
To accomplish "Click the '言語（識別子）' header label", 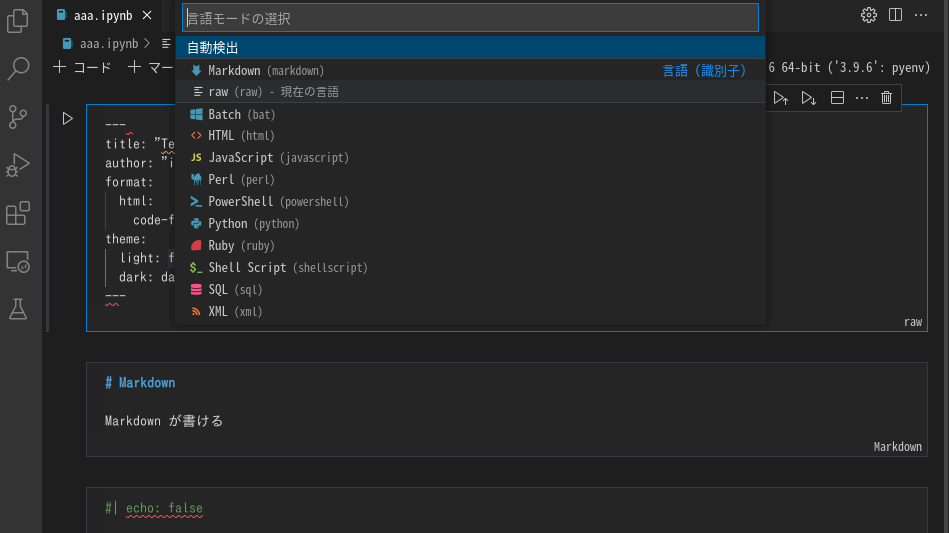I will click(704, 71).
